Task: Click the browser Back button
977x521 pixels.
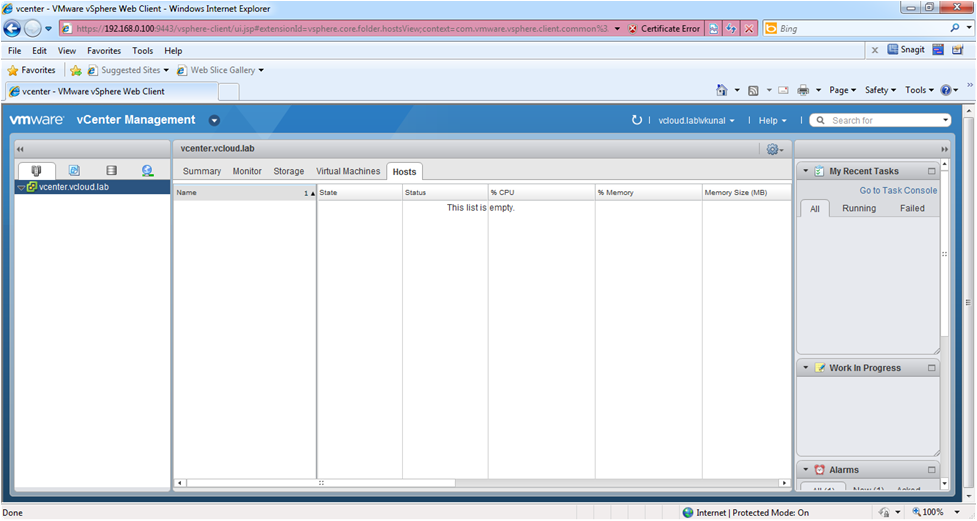Action: coord(12,28)
